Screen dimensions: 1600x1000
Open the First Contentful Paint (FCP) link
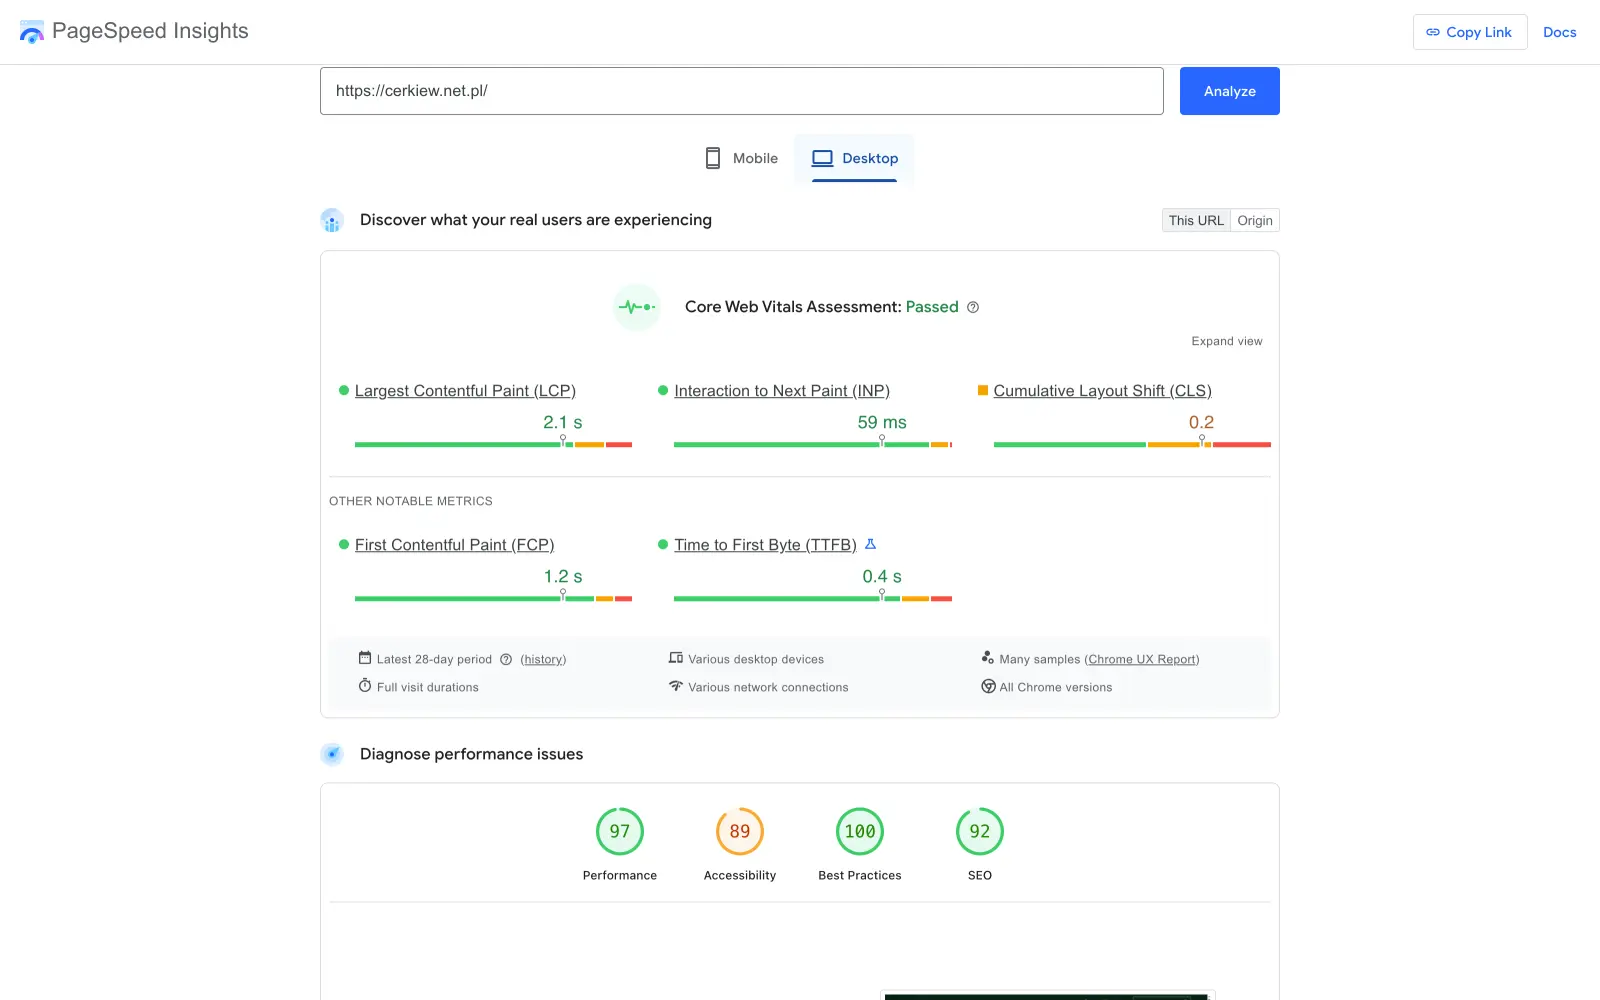[454, 545]
